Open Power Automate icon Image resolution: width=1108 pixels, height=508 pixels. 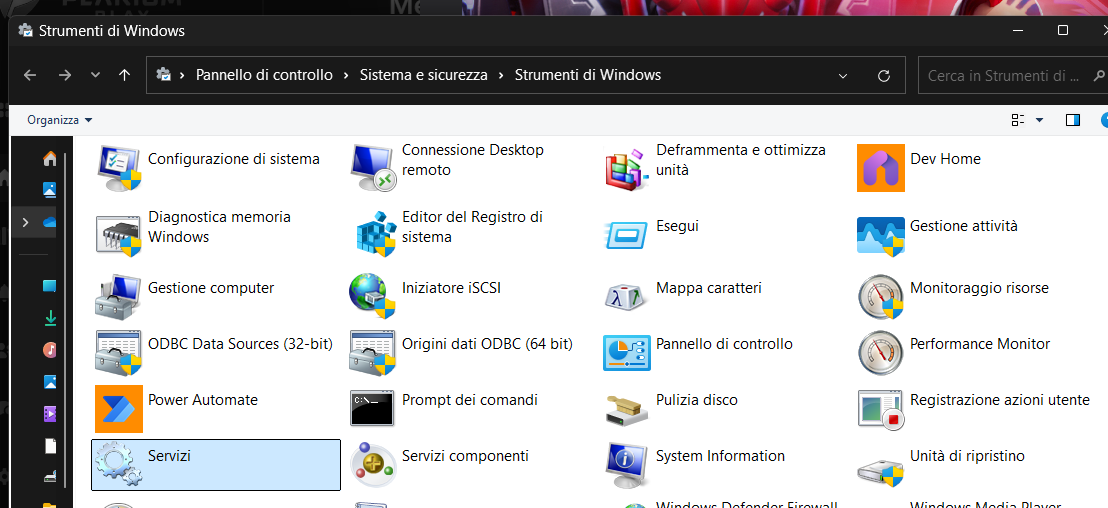pyautogui.click(x=119, y=409)
